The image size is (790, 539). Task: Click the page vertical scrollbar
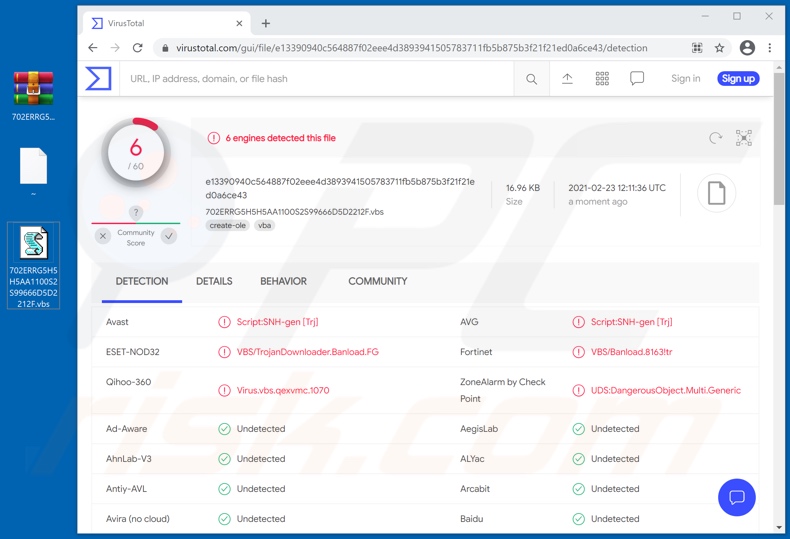pyautogui.click(x=778, y=138)
